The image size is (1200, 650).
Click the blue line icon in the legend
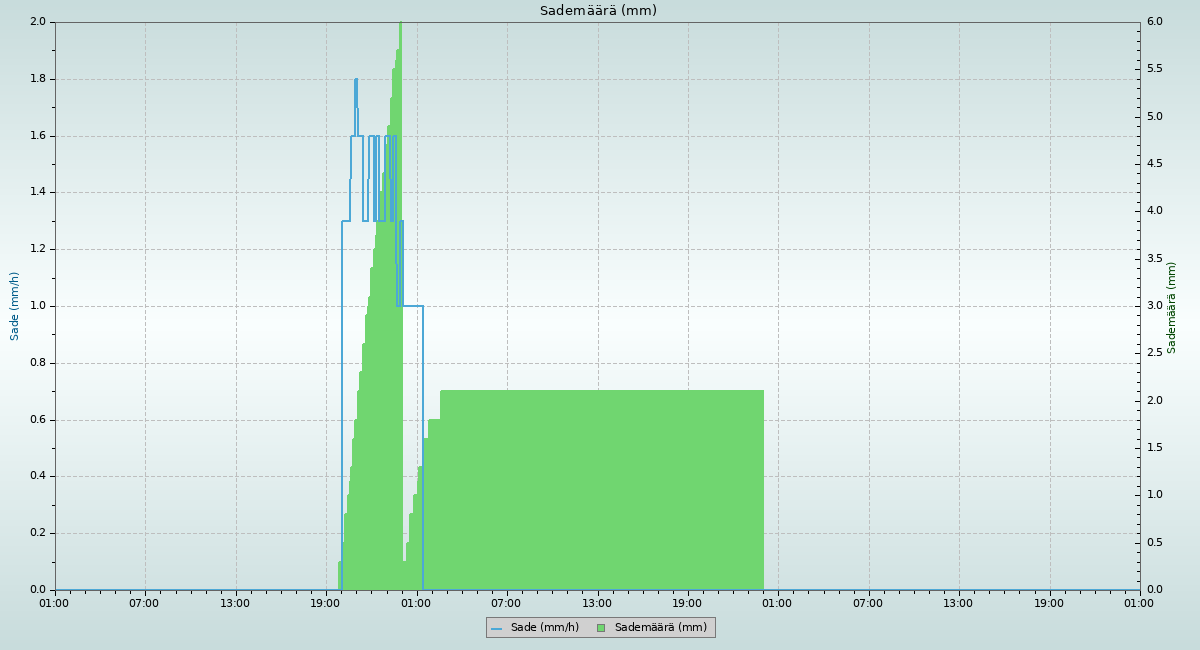[x=496, y=628]
